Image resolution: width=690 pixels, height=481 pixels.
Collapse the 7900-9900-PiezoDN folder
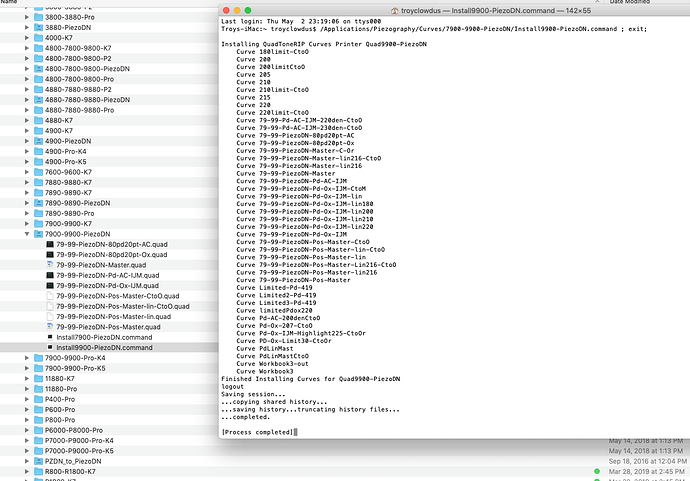point(27,234)
